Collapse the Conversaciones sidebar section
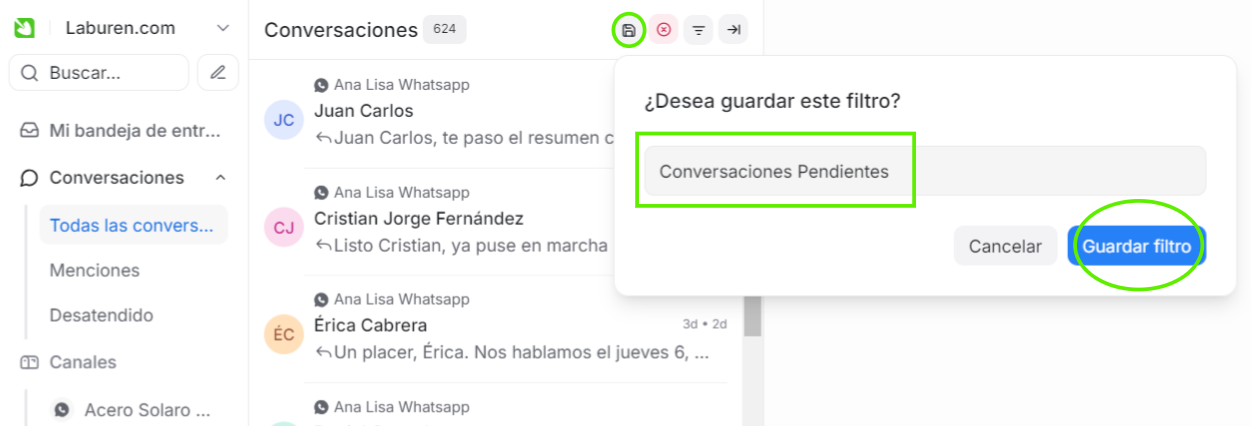The height and width of the screenshot is (426, 1251). 220,178
